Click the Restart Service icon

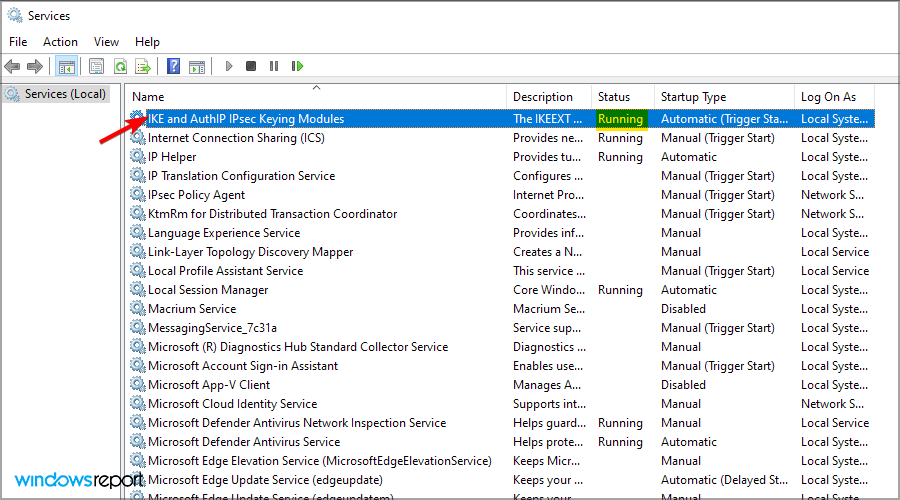(x=297, y=67)
